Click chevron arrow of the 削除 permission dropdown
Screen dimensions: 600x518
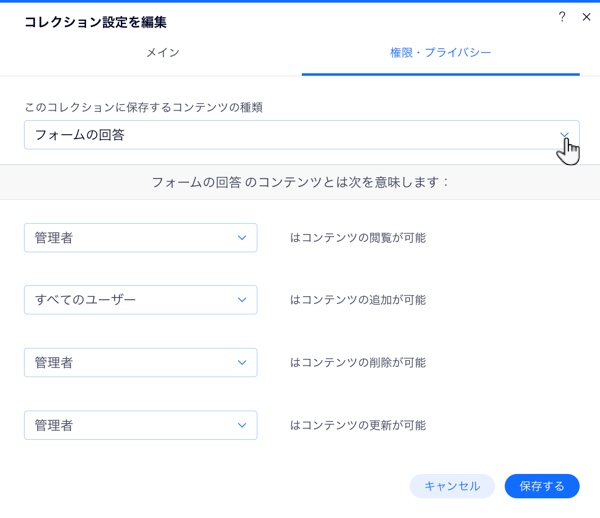click(242, 362)
